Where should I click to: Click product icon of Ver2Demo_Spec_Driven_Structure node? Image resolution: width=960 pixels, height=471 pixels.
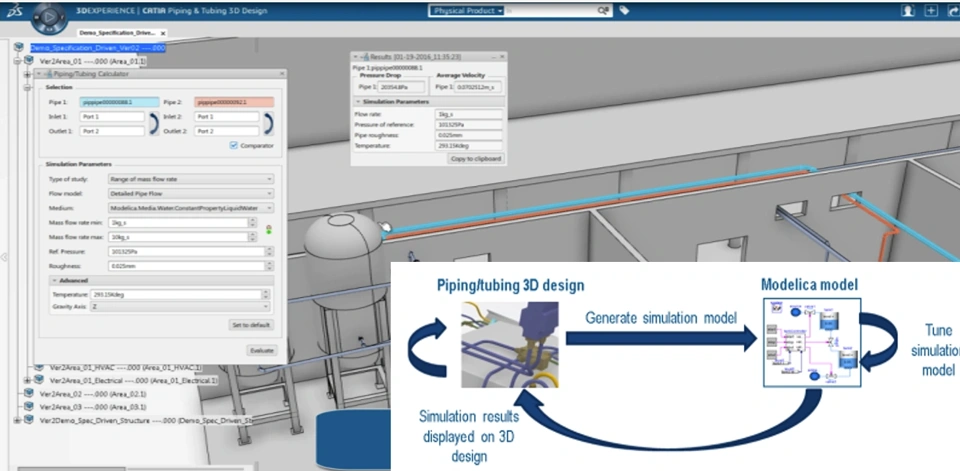tap(29, 420)
